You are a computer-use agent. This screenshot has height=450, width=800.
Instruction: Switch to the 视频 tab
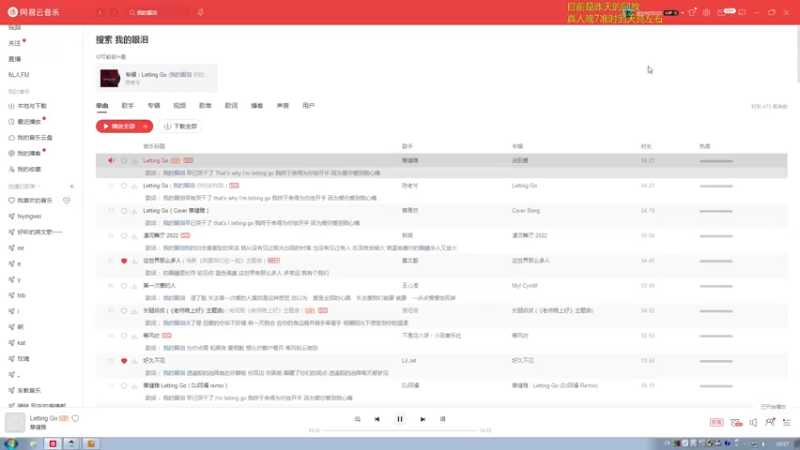tap(180, 106)
